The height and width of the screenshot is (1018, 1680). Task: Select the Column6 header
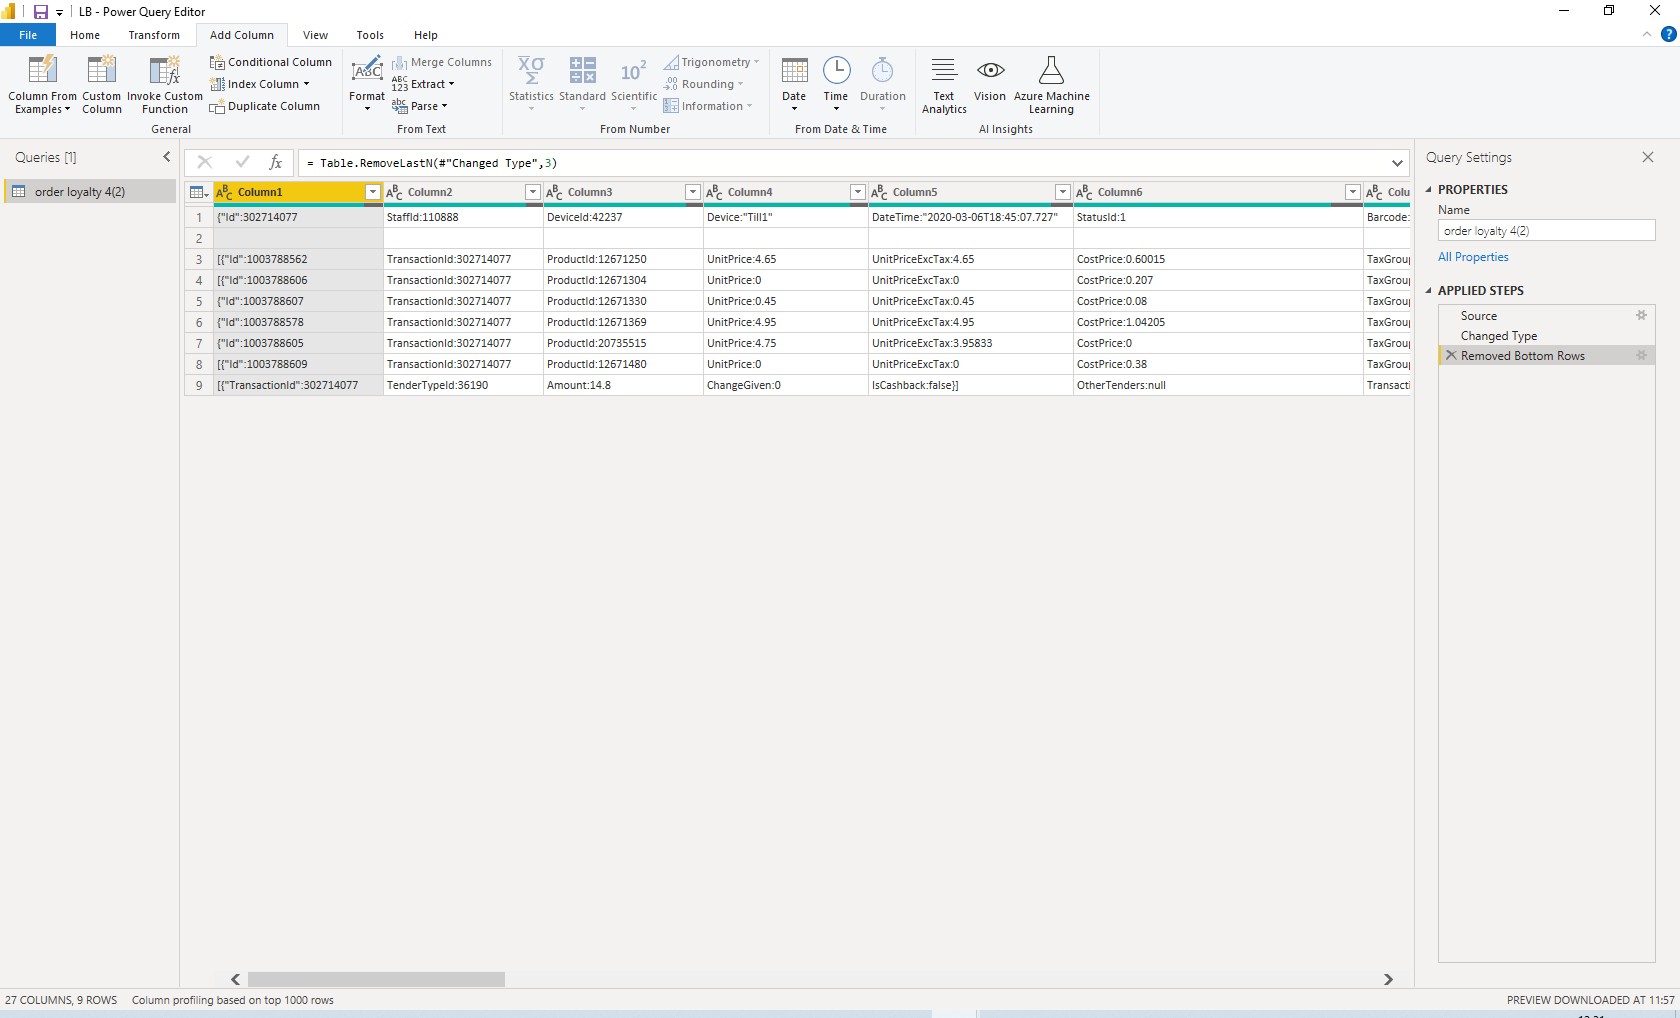(x=1218, y=192)
